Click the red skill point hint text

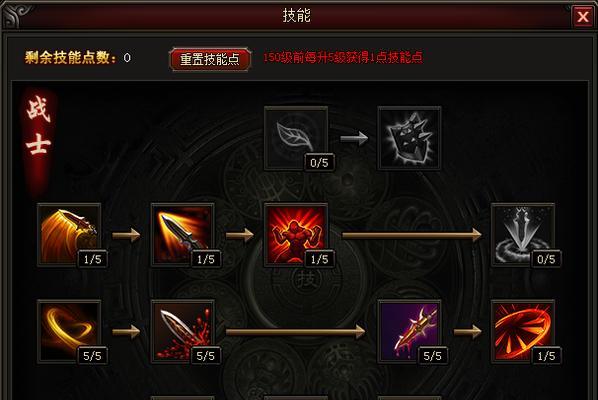[343, 57]
